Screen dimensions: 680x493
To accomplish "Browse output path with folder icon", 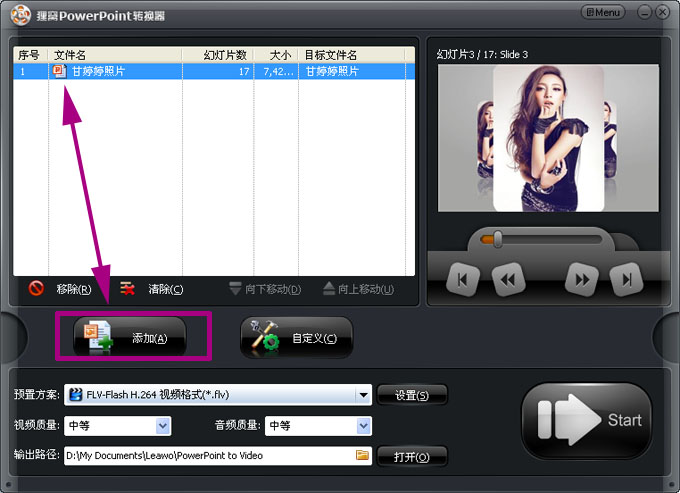I will pyautogui.click(x=362, y=456).
